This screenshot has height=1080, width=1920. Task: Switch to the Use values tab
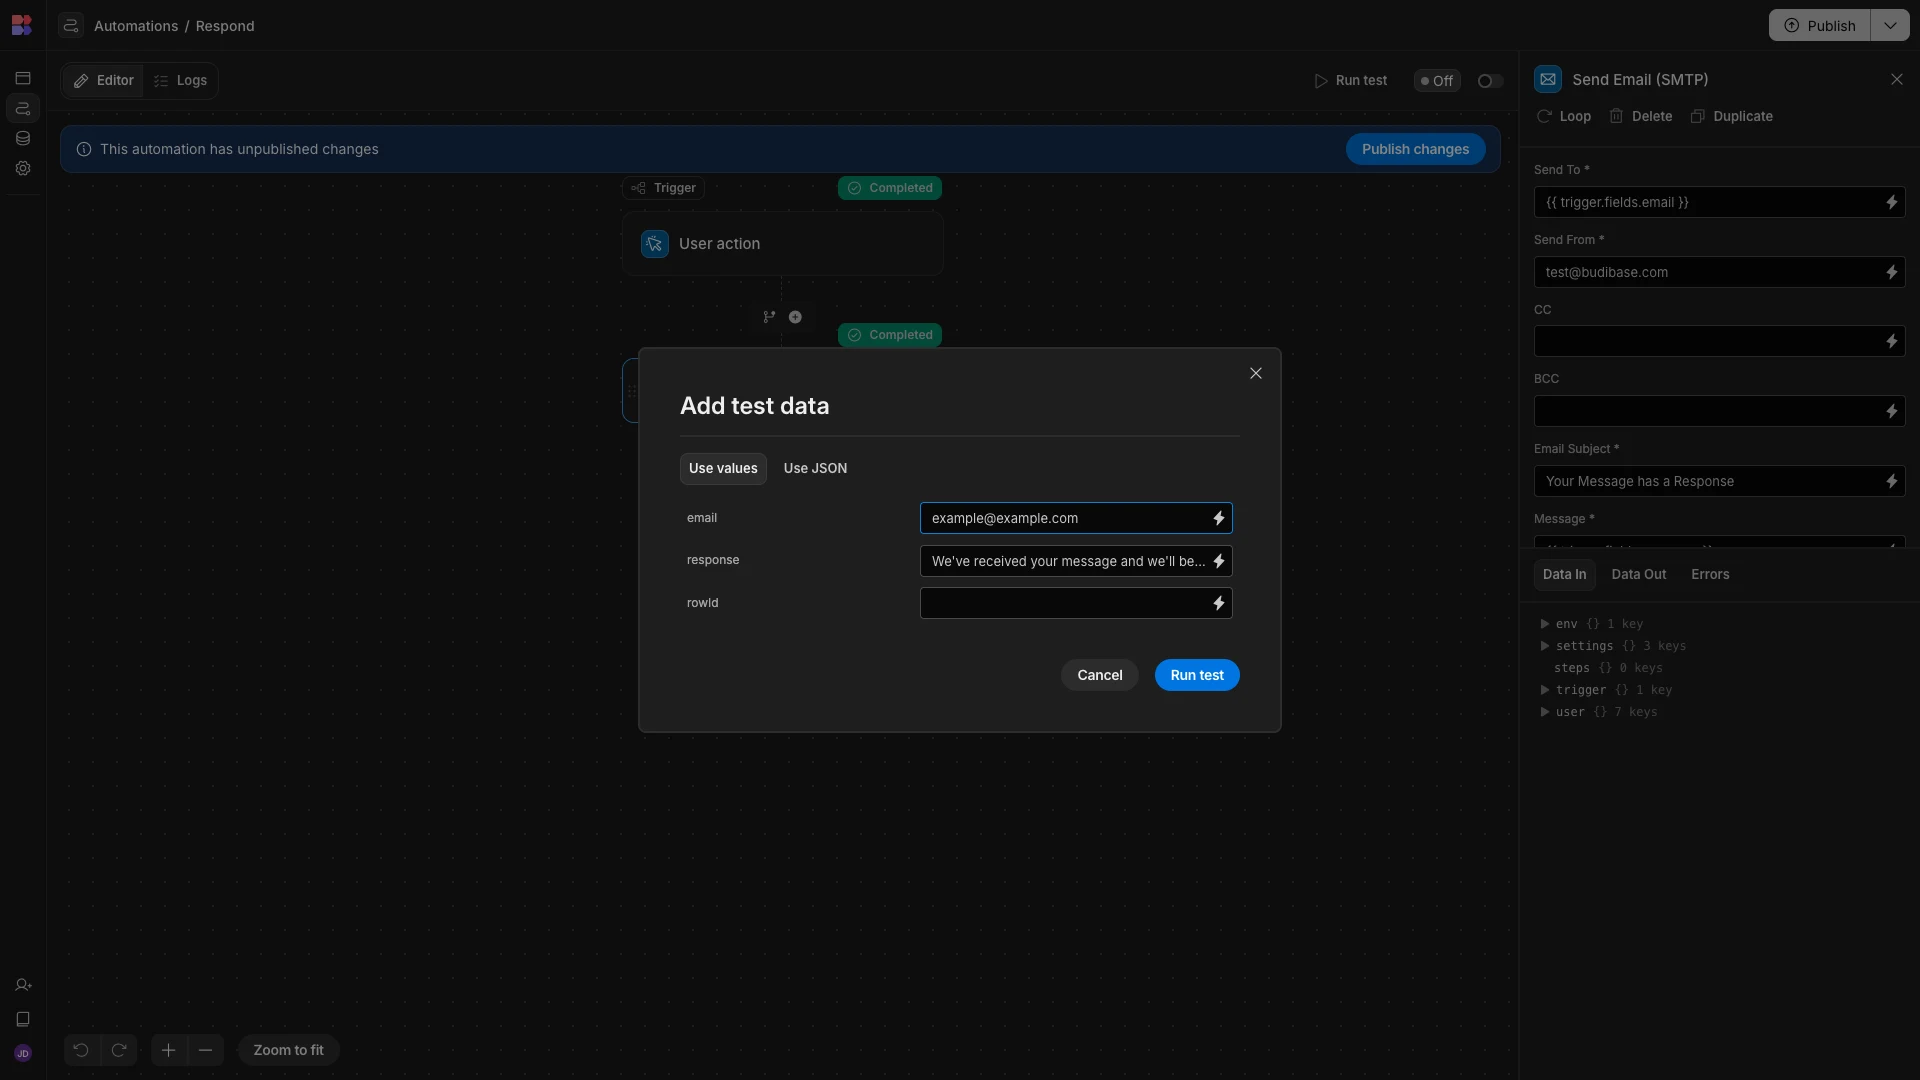pos(723,468)
